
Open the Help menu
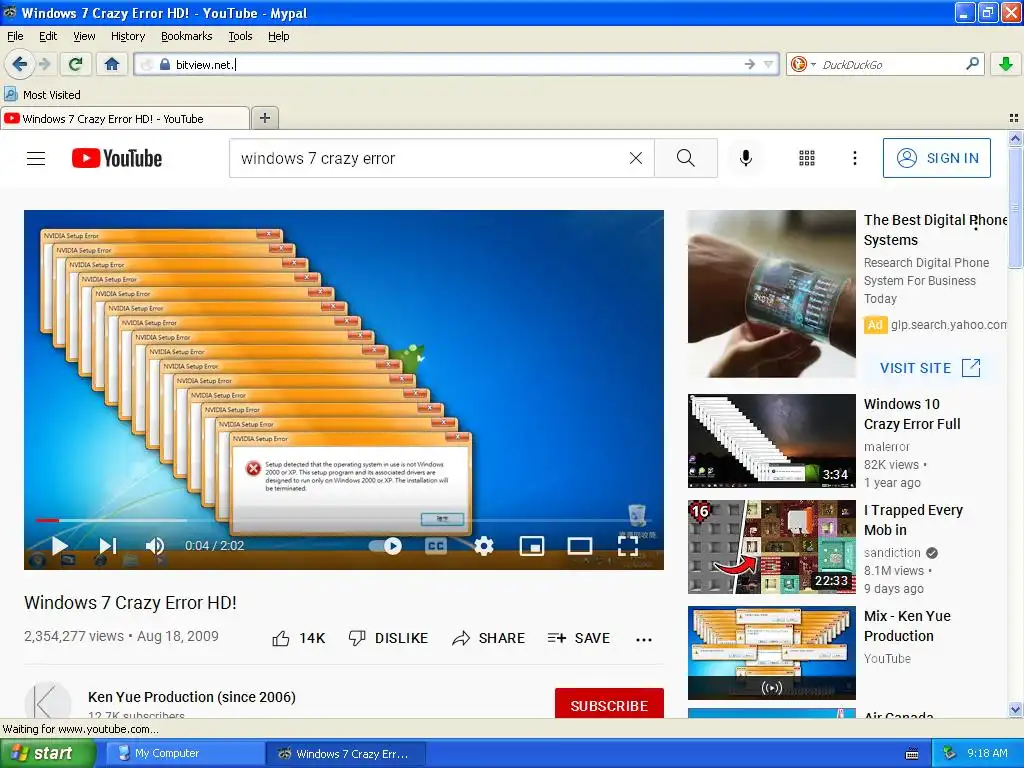(279, 36)
